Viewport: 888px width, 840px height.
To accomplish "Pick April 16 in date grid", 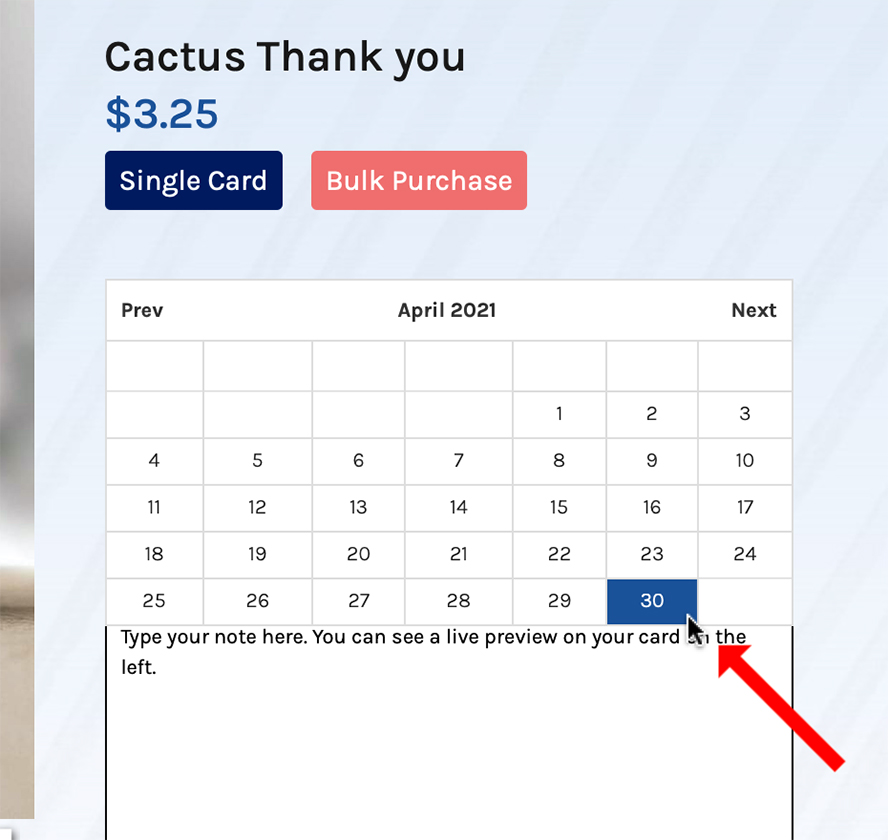I will pos(652,508).
